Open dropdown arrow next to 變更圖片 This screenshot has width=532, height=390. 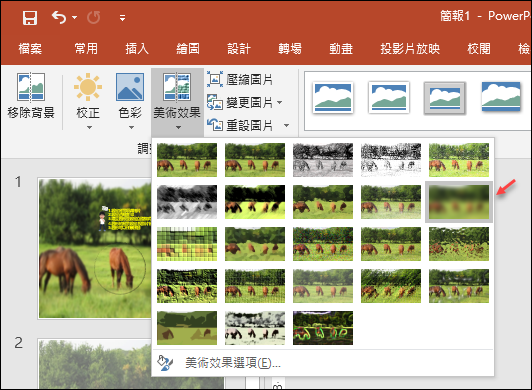click(x=280, y=102)
